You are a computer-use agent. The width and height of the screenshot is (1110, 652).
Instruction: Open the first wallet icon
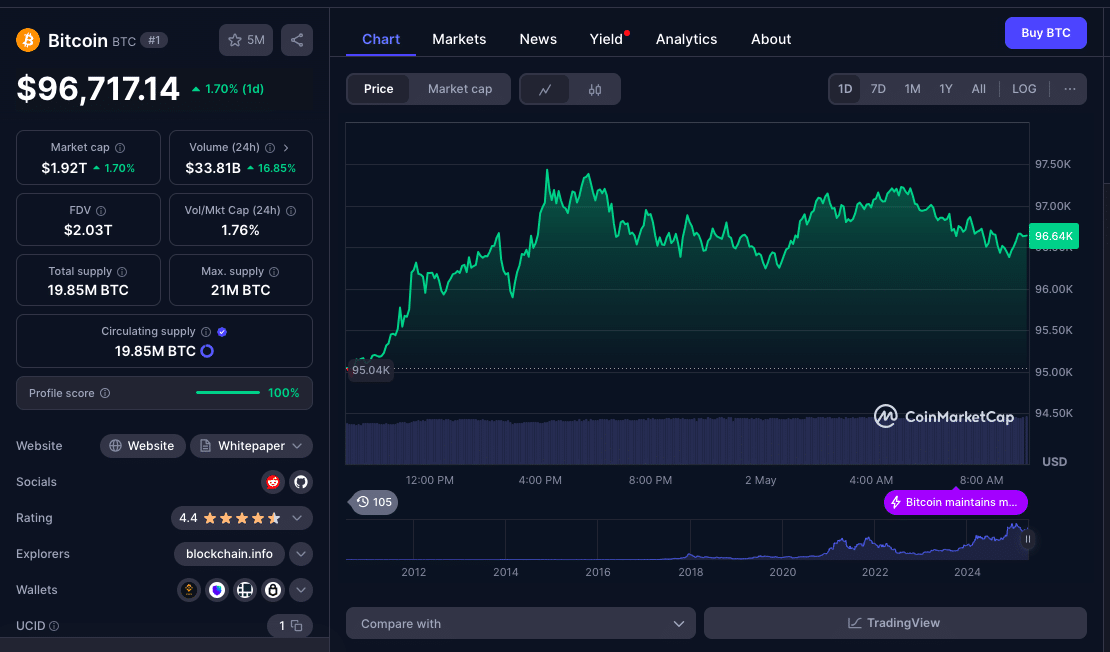point(189,590)
